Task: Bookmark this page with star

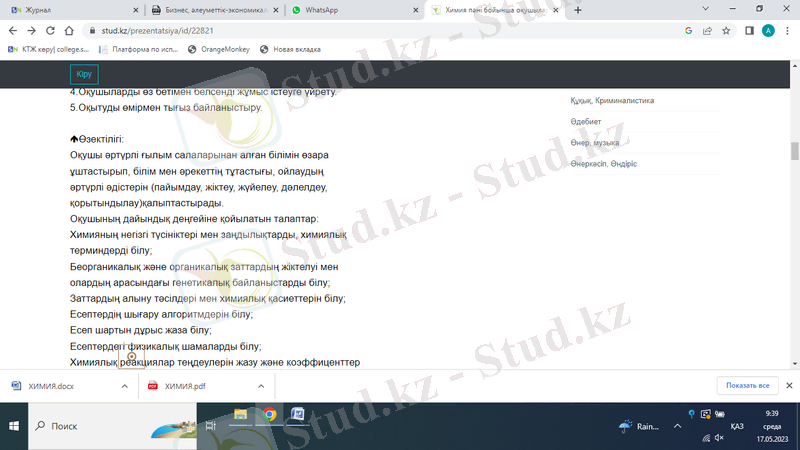Action: point(726,31)
